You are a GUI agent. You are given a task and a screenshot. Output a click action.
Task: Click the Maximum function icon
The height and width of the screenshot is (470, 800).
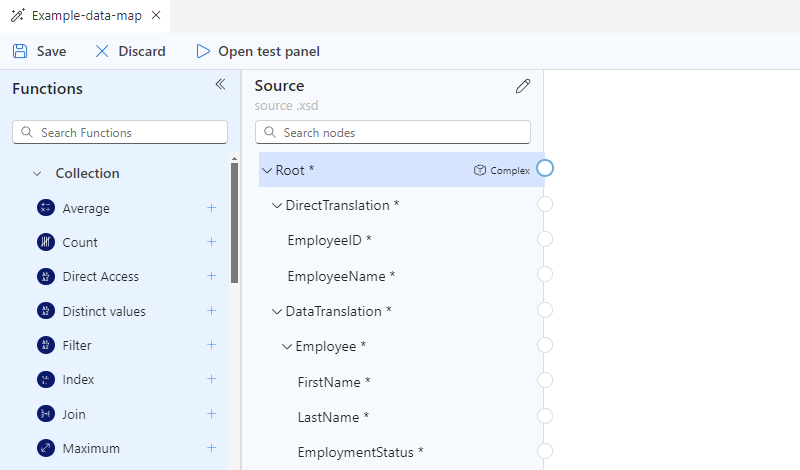point(46,448)
